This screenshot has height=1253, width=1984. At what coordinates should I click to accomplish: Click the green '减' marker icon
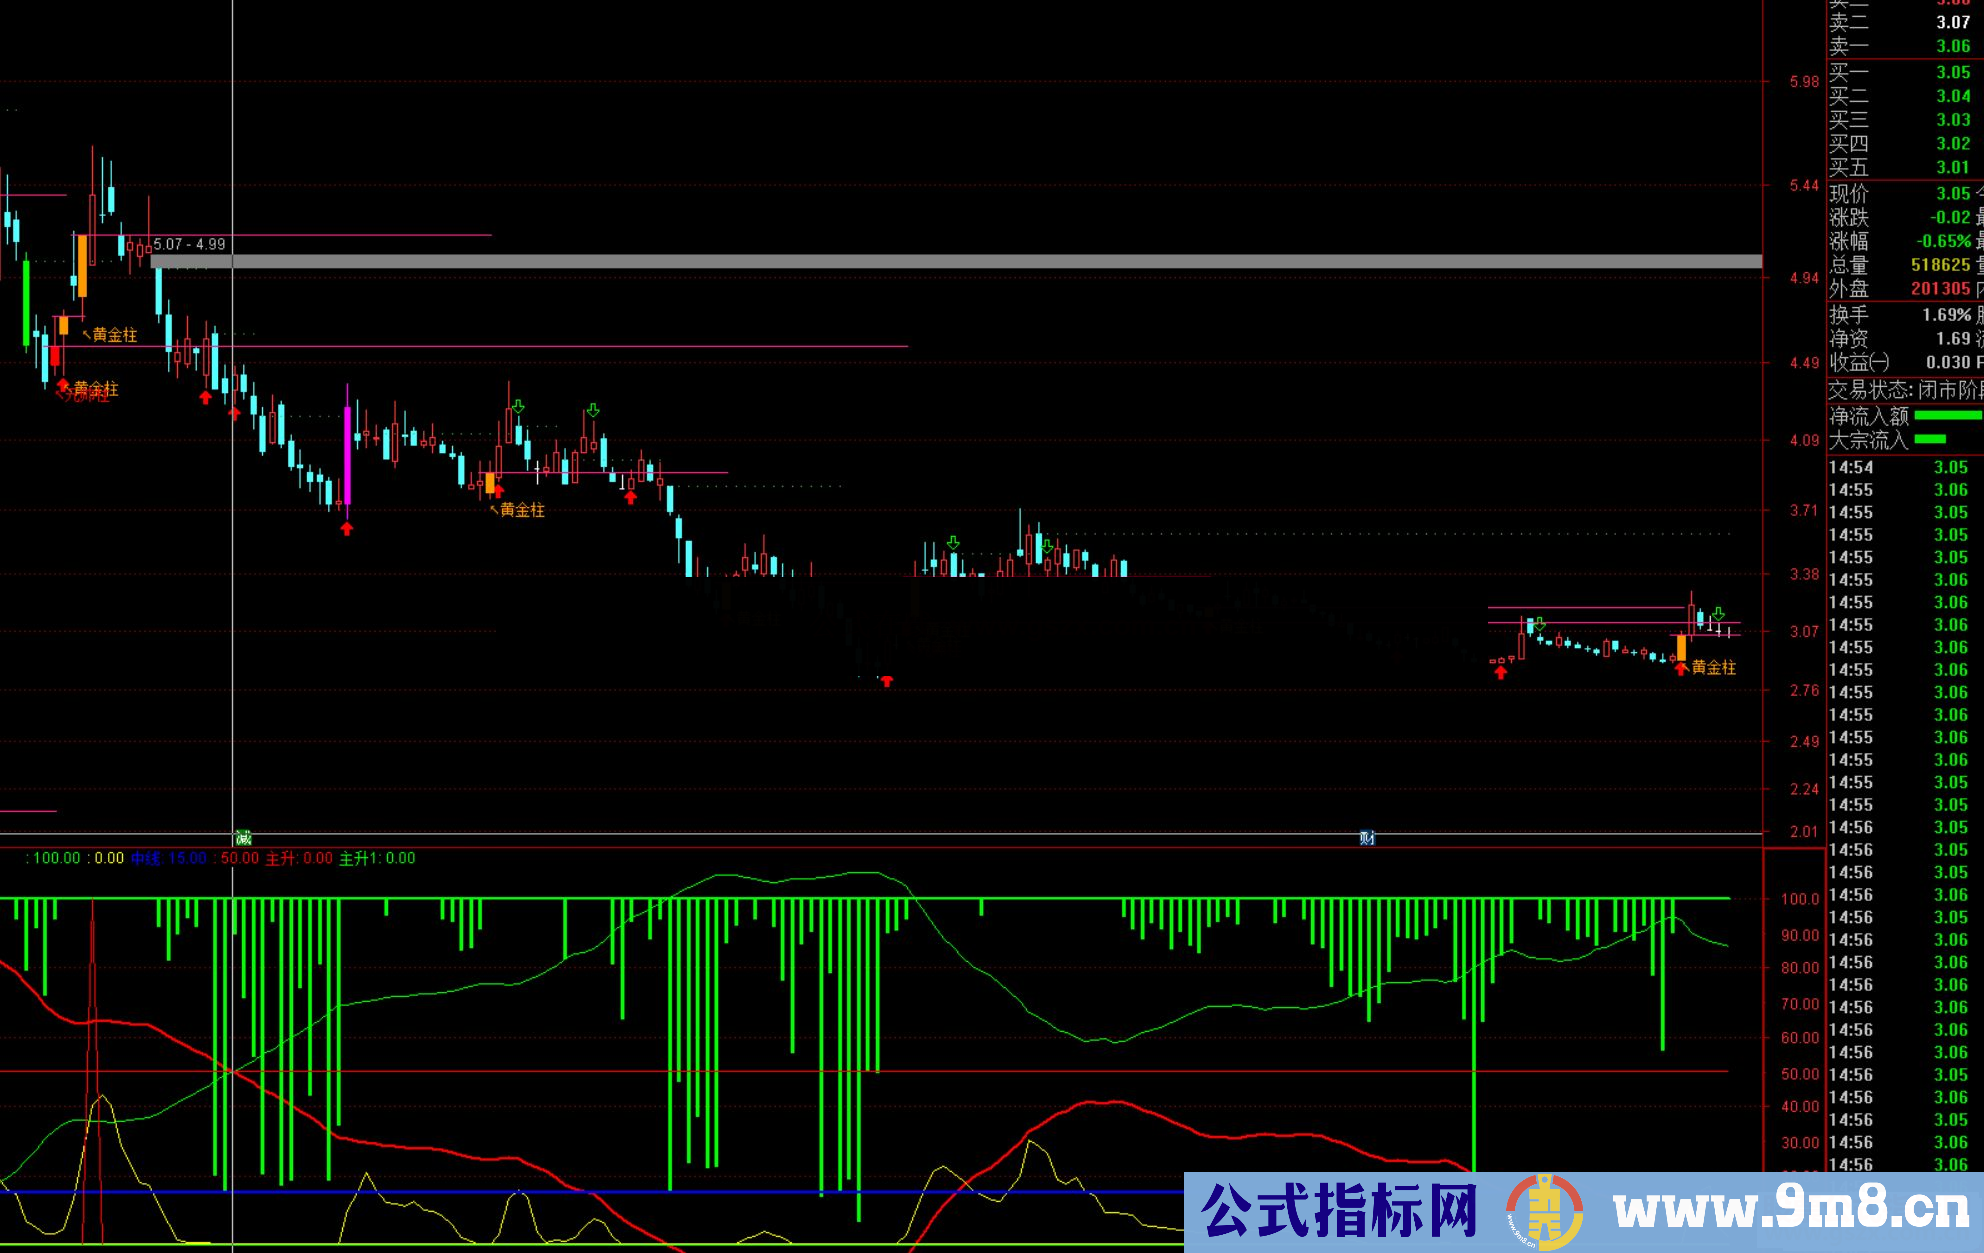(243, 838)
